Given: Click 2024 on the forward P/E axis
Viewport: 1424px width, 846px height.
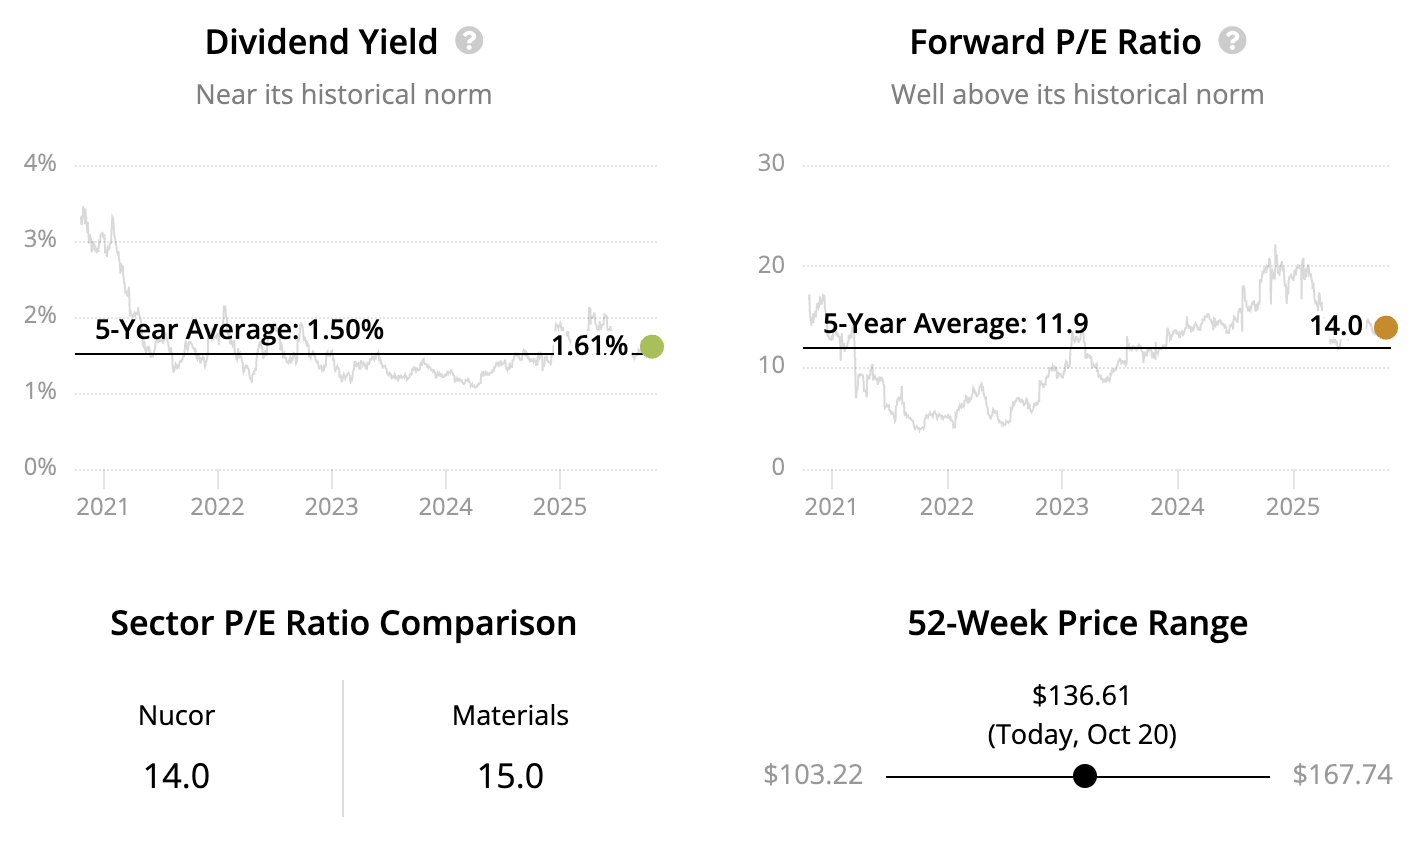Looking at the screenshot, I should point(1177,507).
